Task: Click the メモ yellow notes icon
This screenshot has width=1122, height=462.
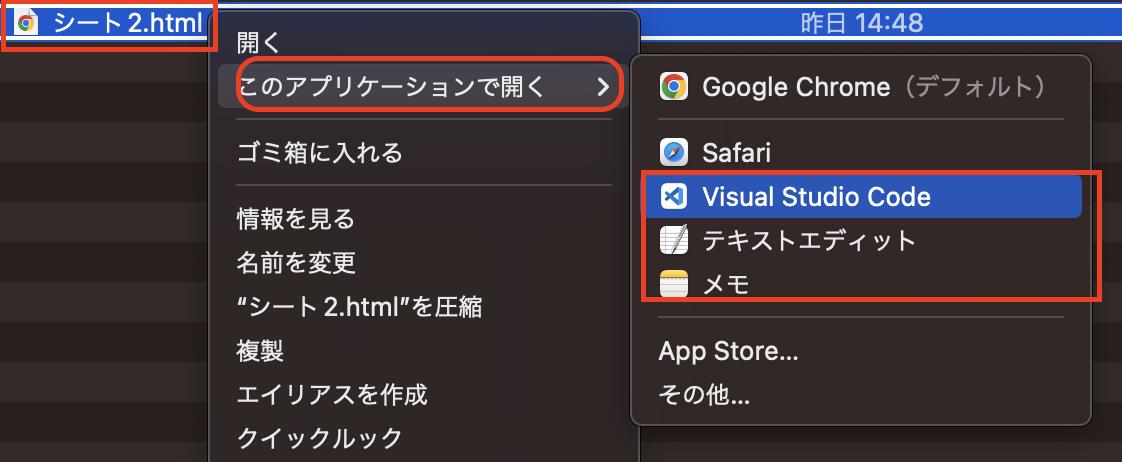Action: click(x=673, y=285)
